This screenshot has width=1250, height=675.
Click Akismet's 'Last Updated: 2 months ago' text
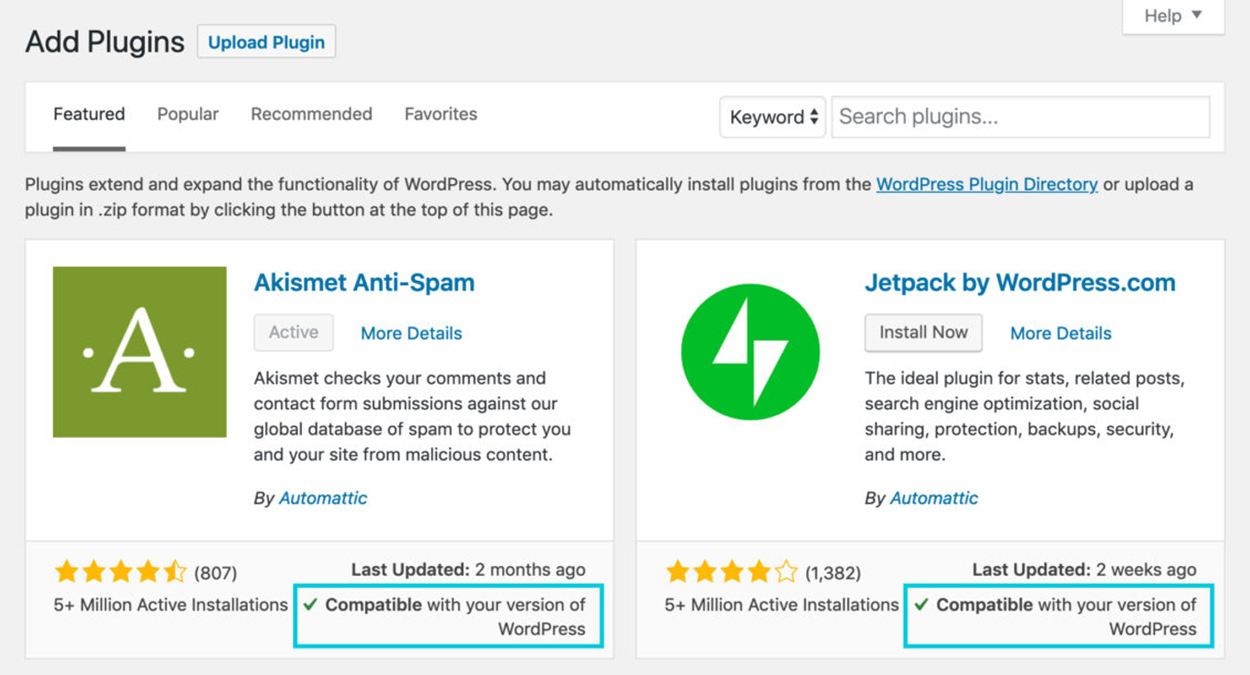click(x=468, y=569)
